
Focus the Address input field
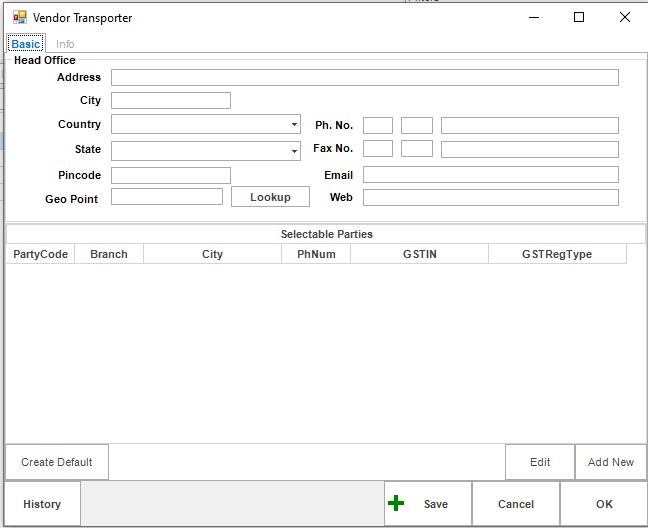pyautogui.click(x=364, y=78)
